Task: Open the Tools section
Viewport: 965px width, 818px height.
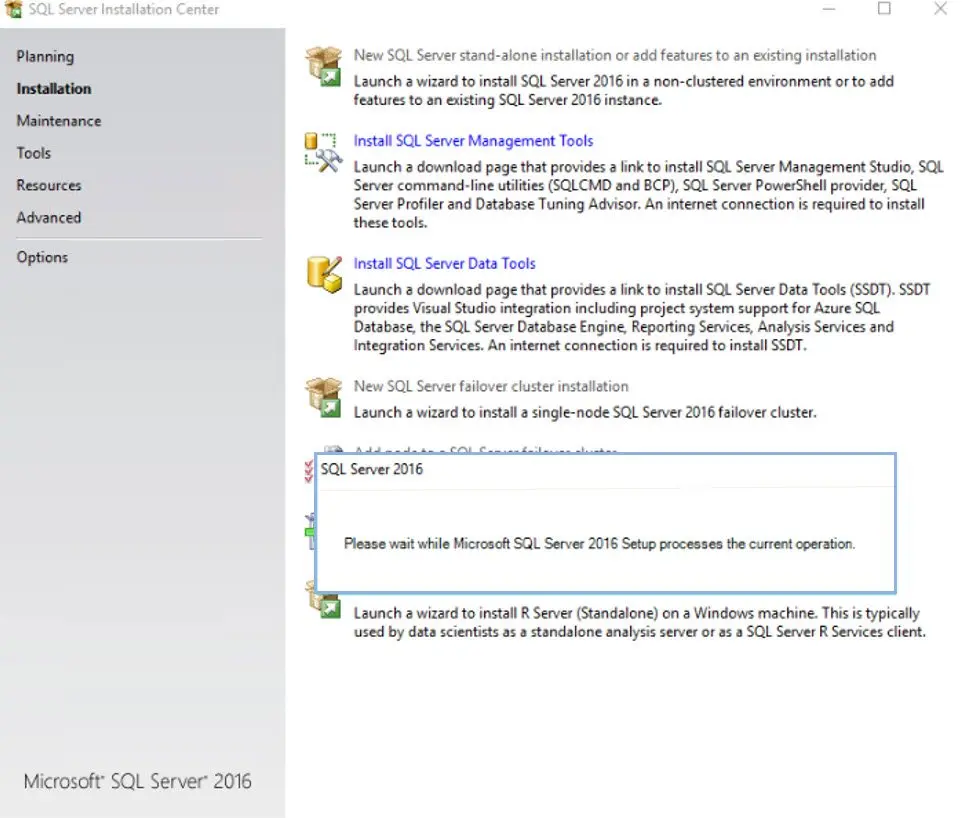Action: [34, 153]
